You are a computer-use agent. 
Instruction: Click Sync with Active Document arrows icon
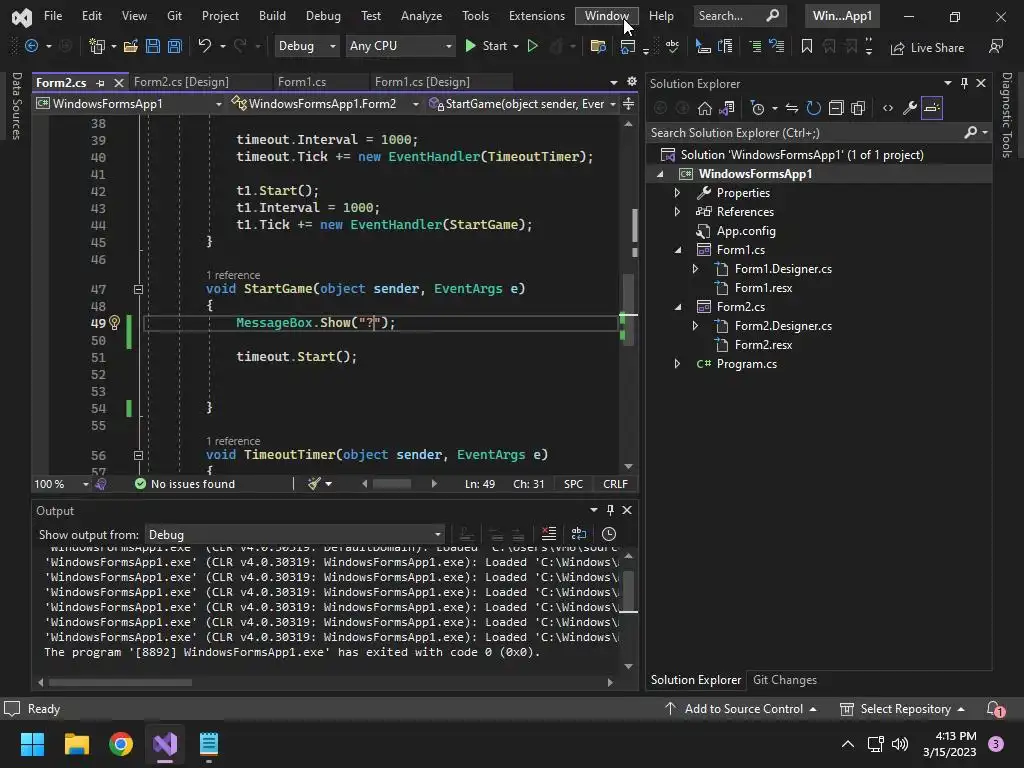(x=792, y=108)
